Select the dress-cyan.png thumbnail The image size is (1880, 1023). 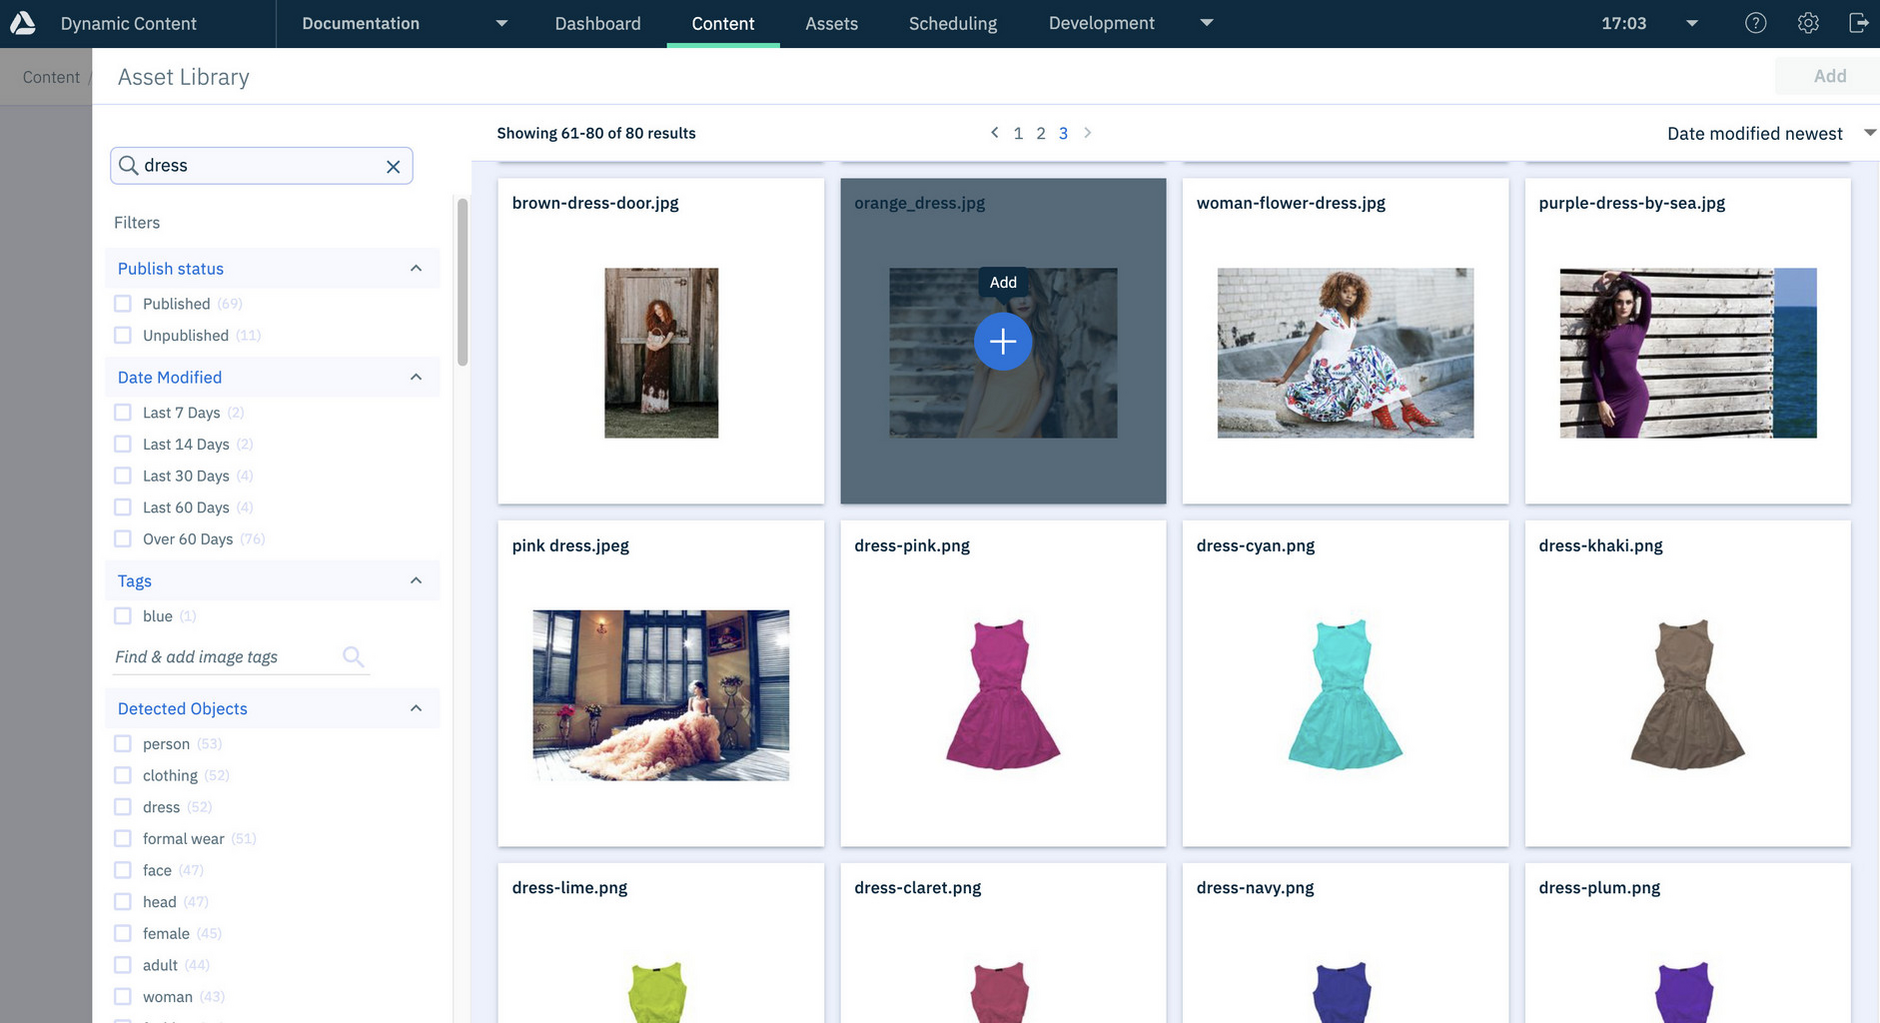tap(1345, 695)
